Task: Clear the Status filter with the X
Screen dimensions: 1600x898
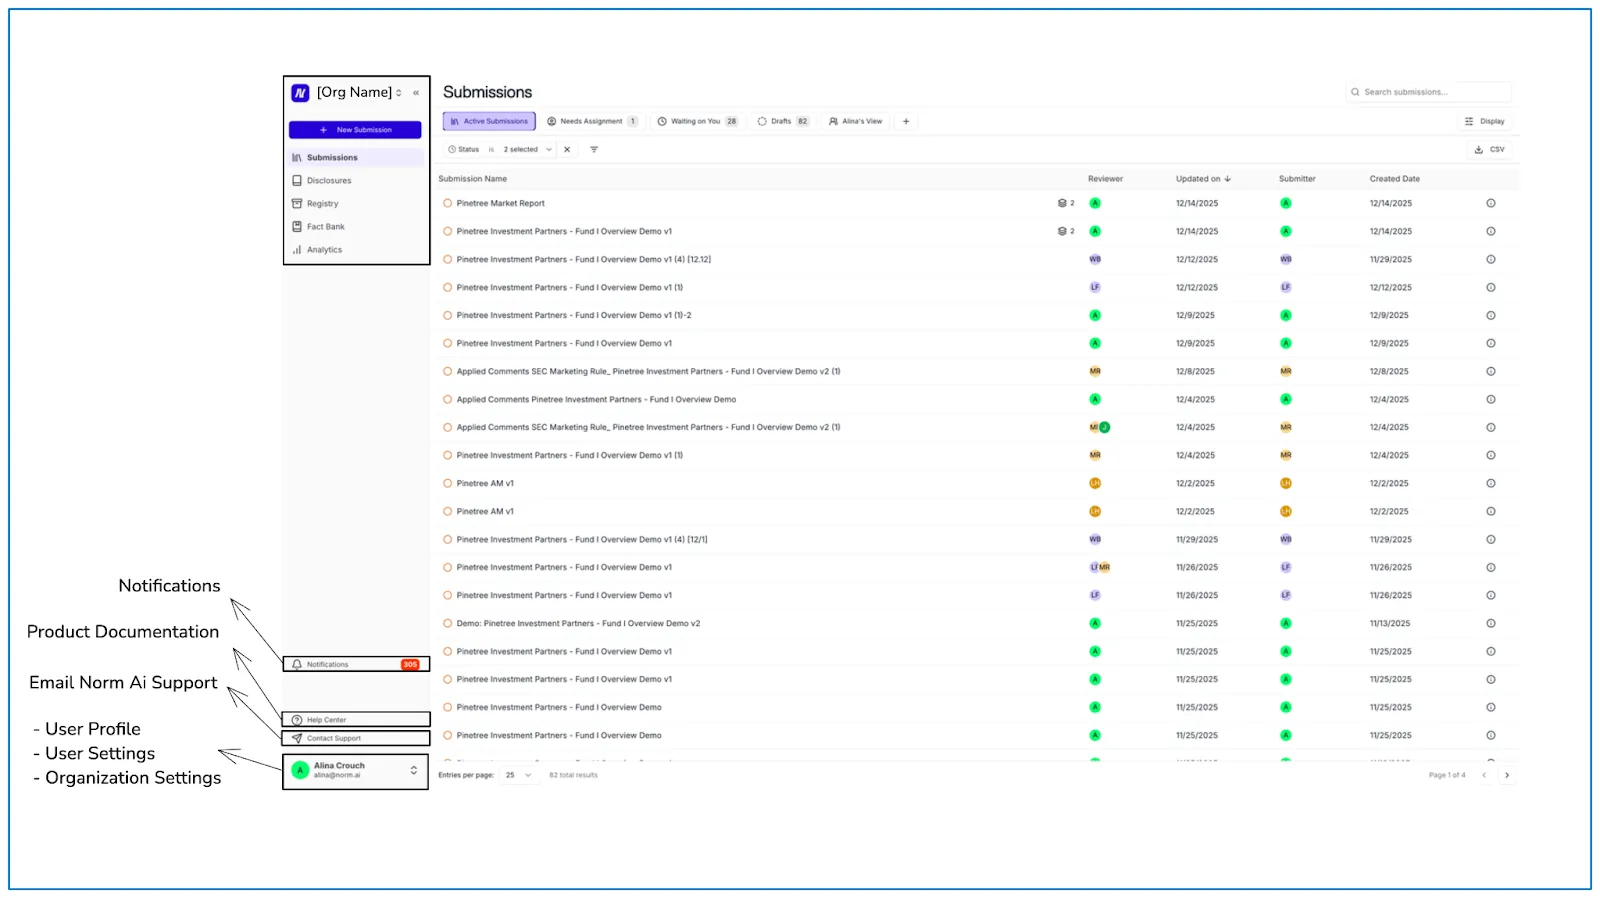Action: point(567,150)
